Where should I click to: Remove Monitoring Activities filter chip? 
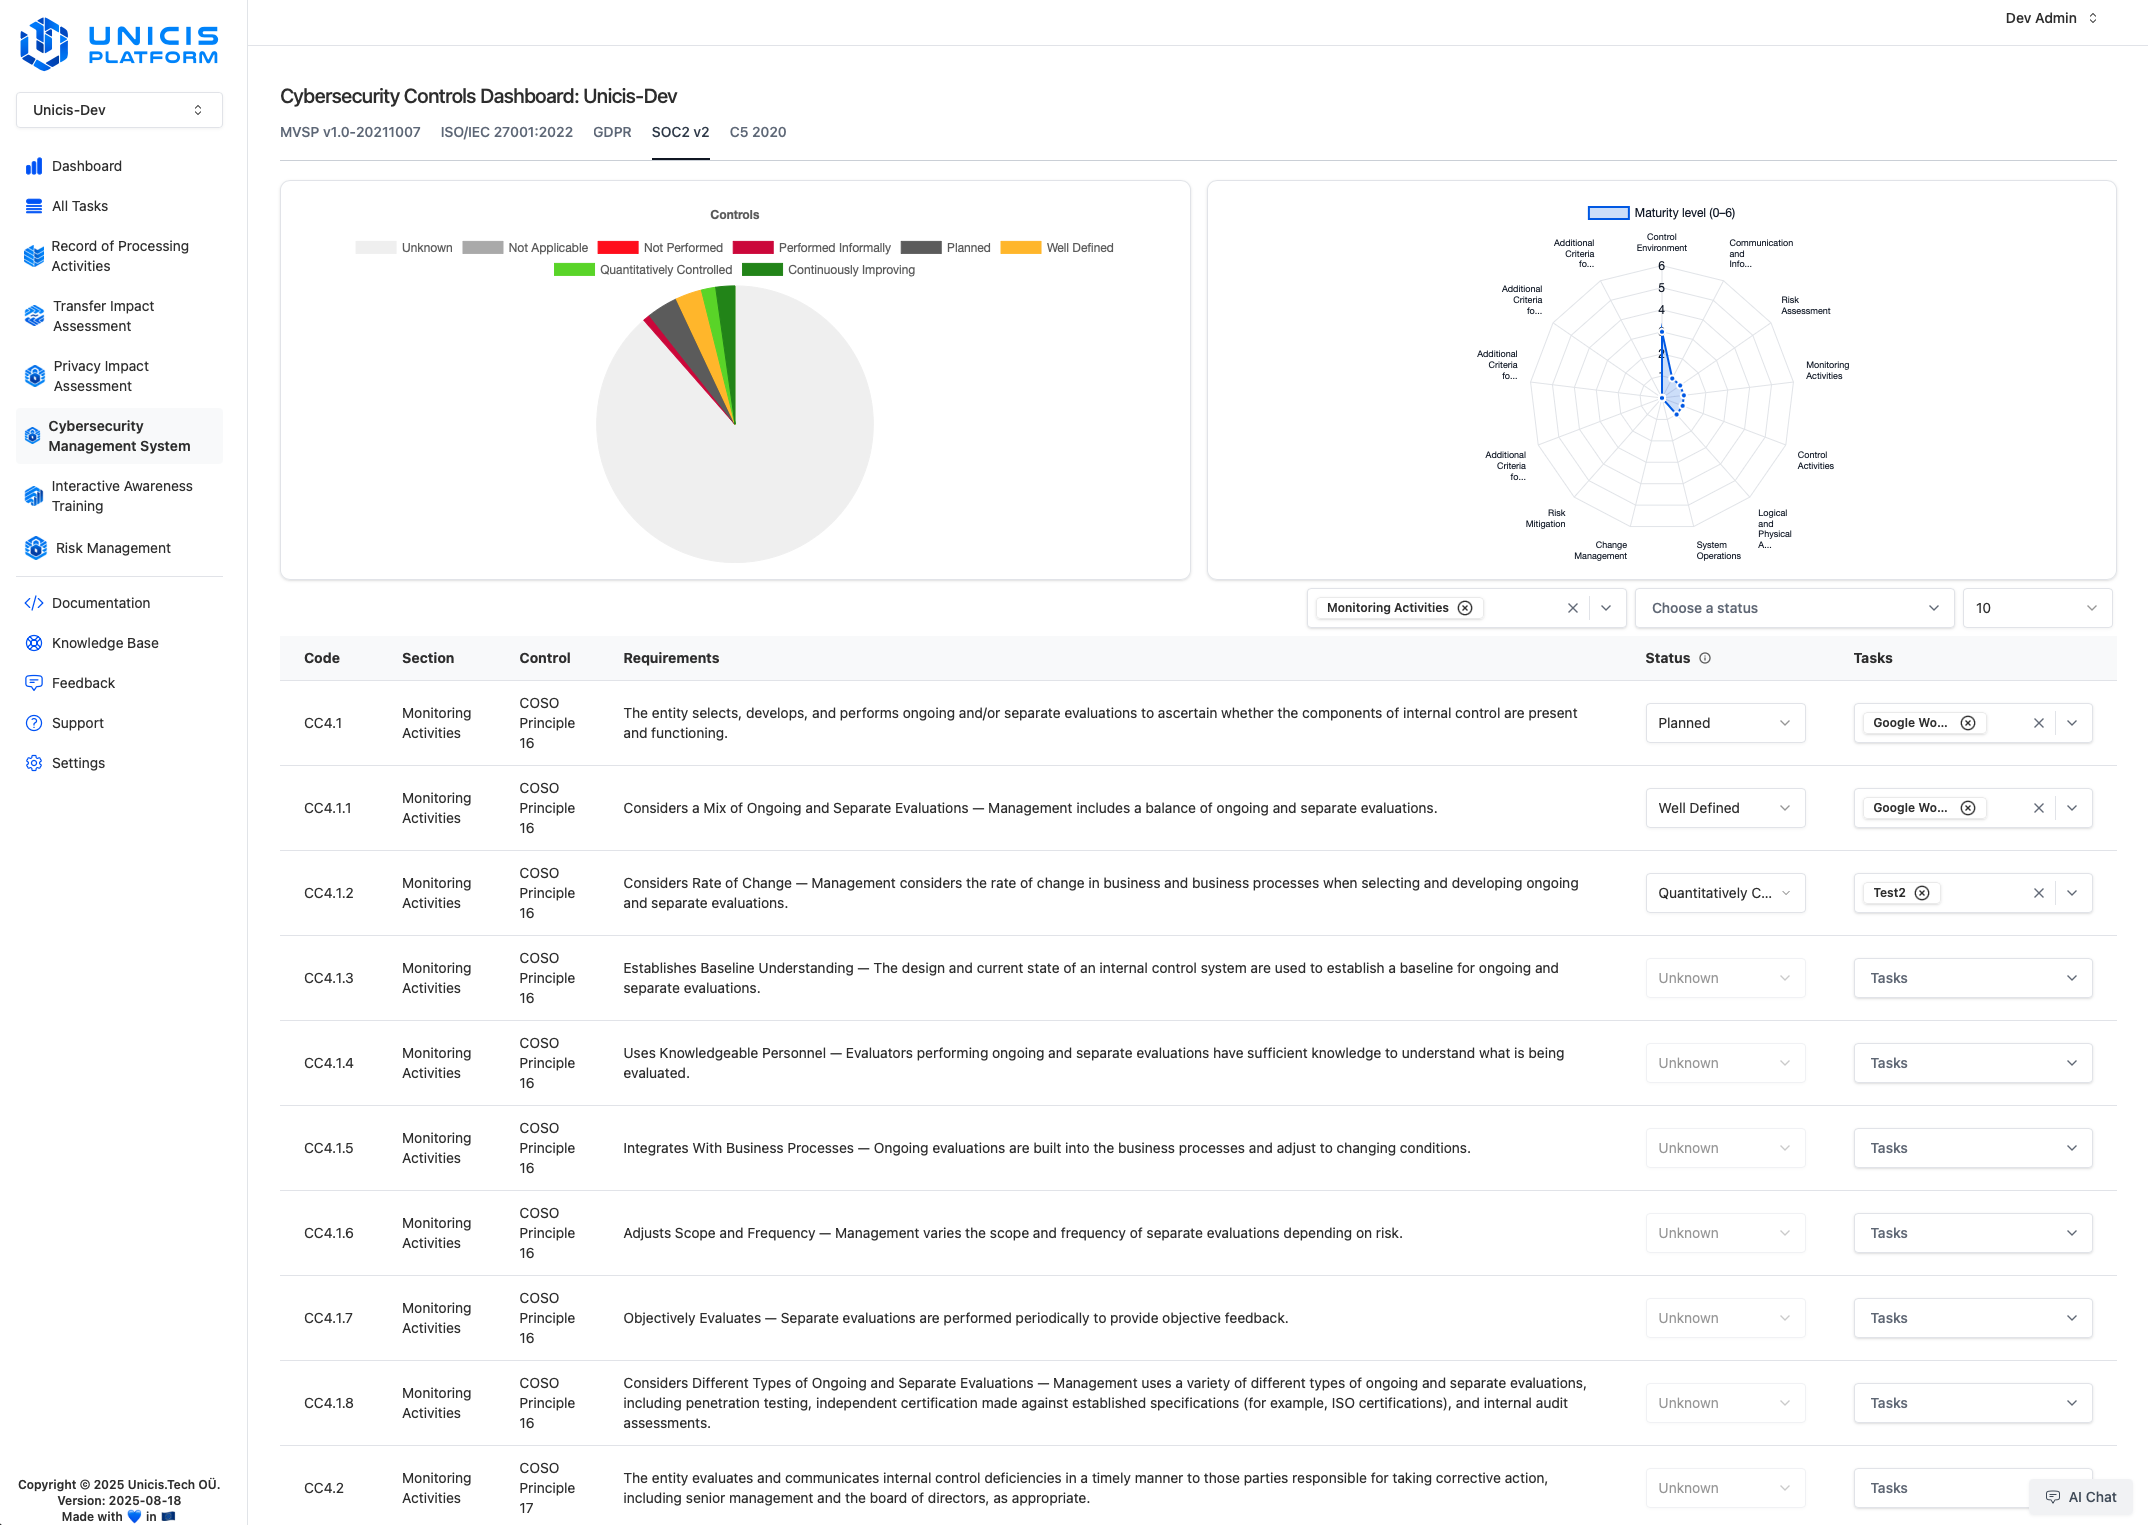click(1465, 608)
